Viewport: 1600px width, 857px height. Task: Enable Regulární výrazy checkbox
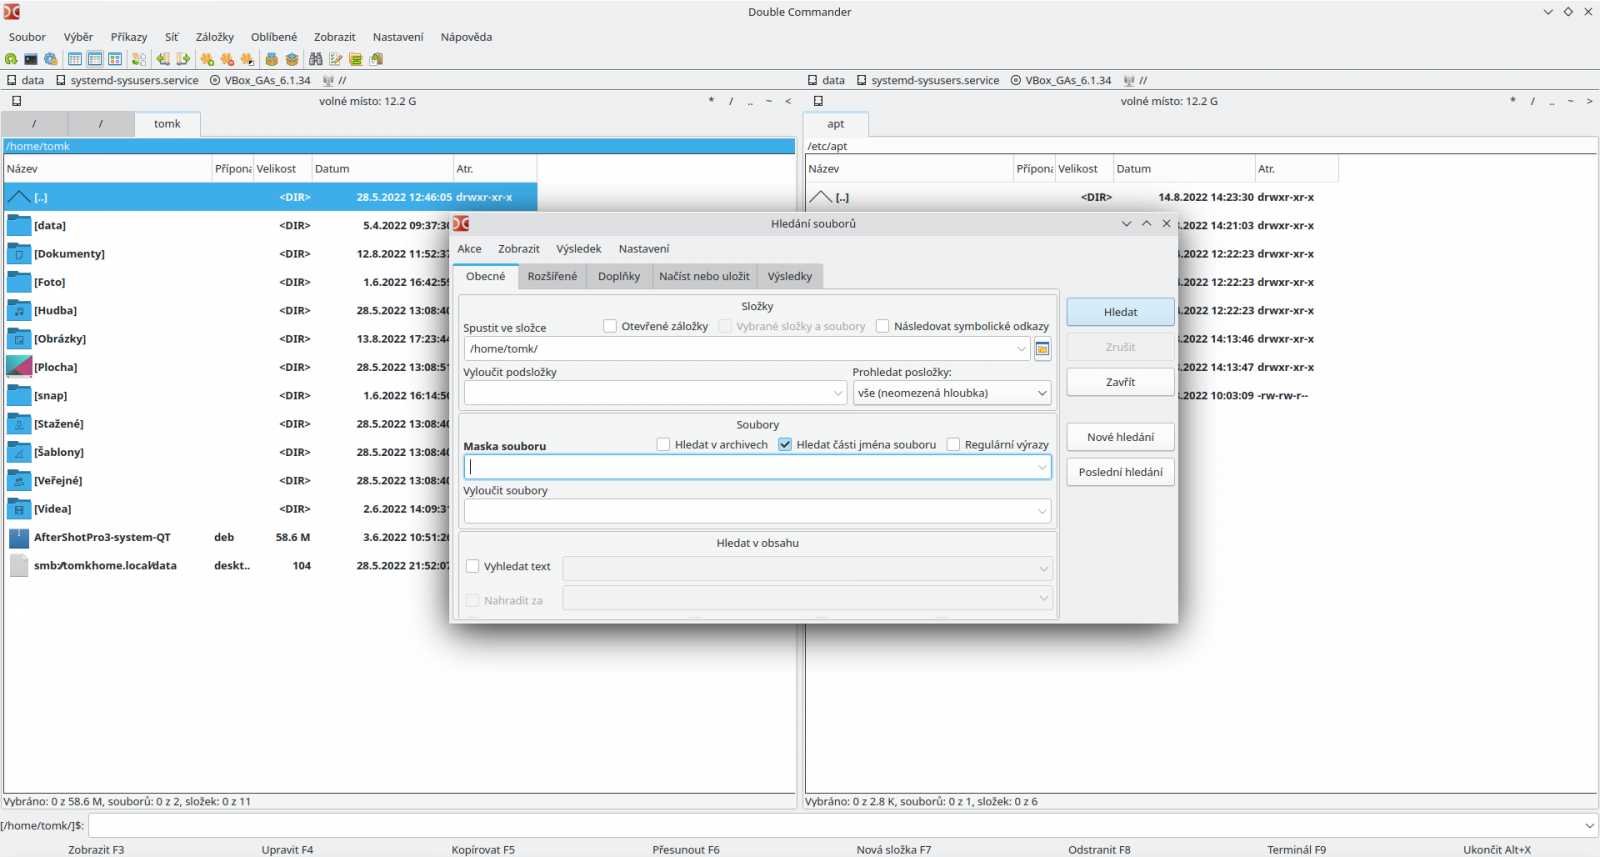(953, 445)
